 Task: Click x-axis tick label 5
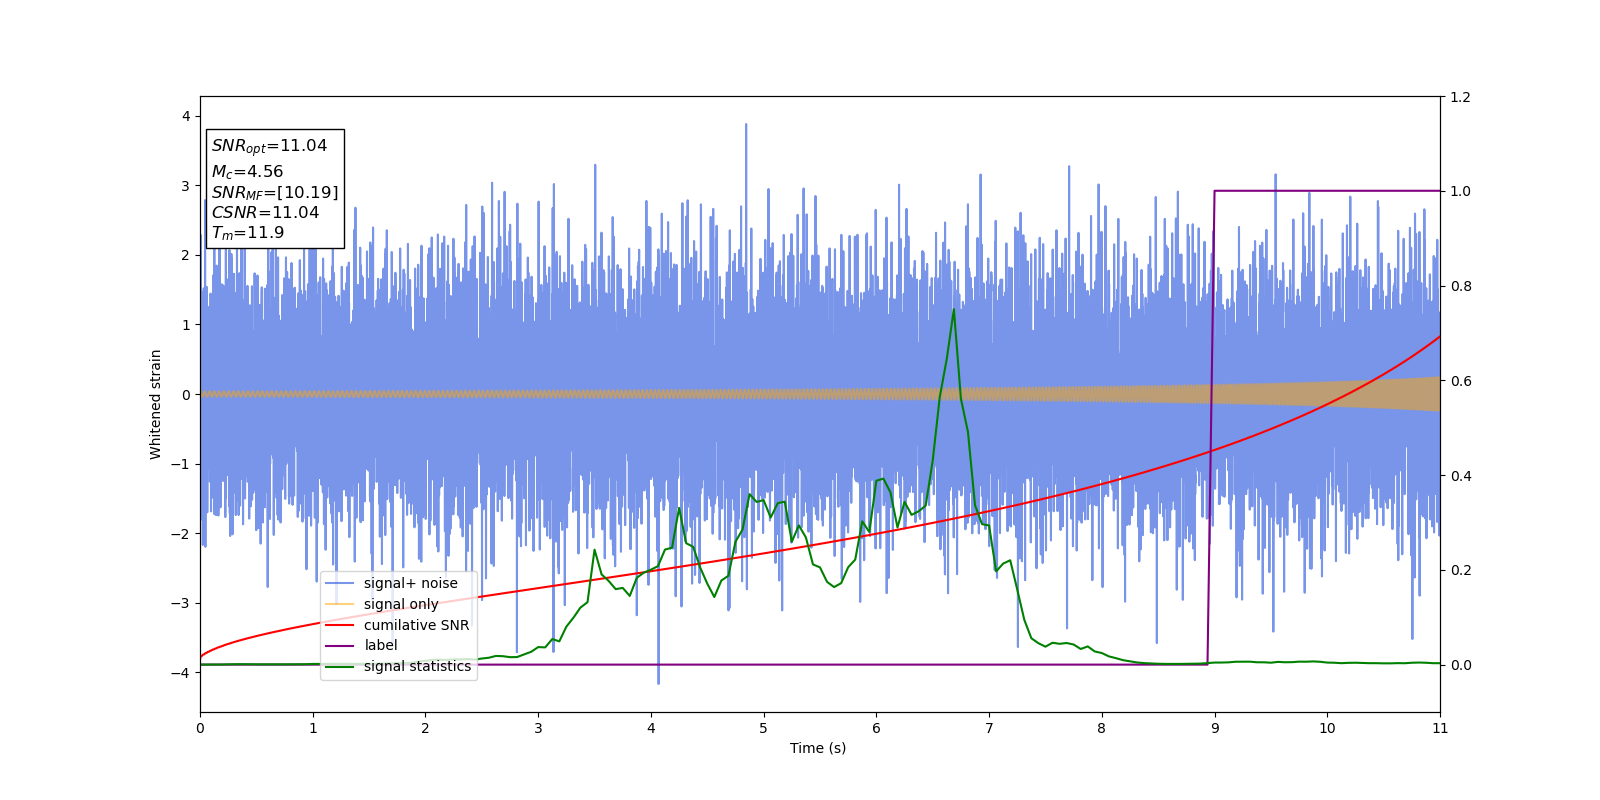764,728
